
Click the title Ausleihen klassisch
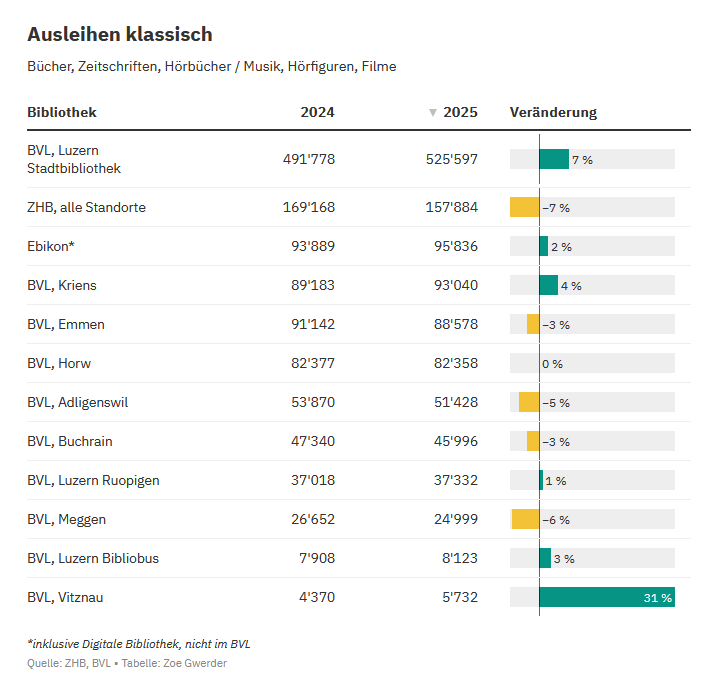tap(120, 34)
